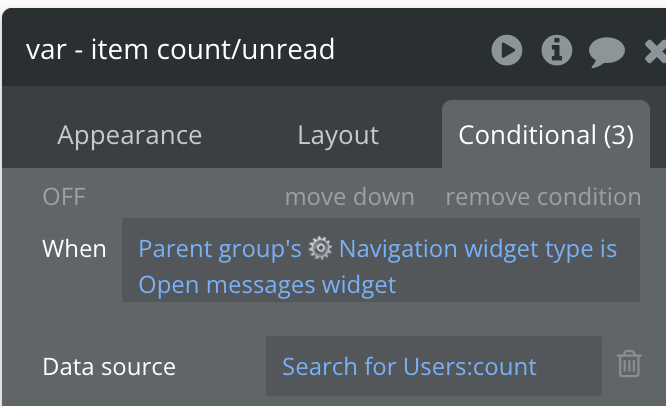The image size is (666, 406).
Task: Open the comment bubble icon
Action: point(606,50)
